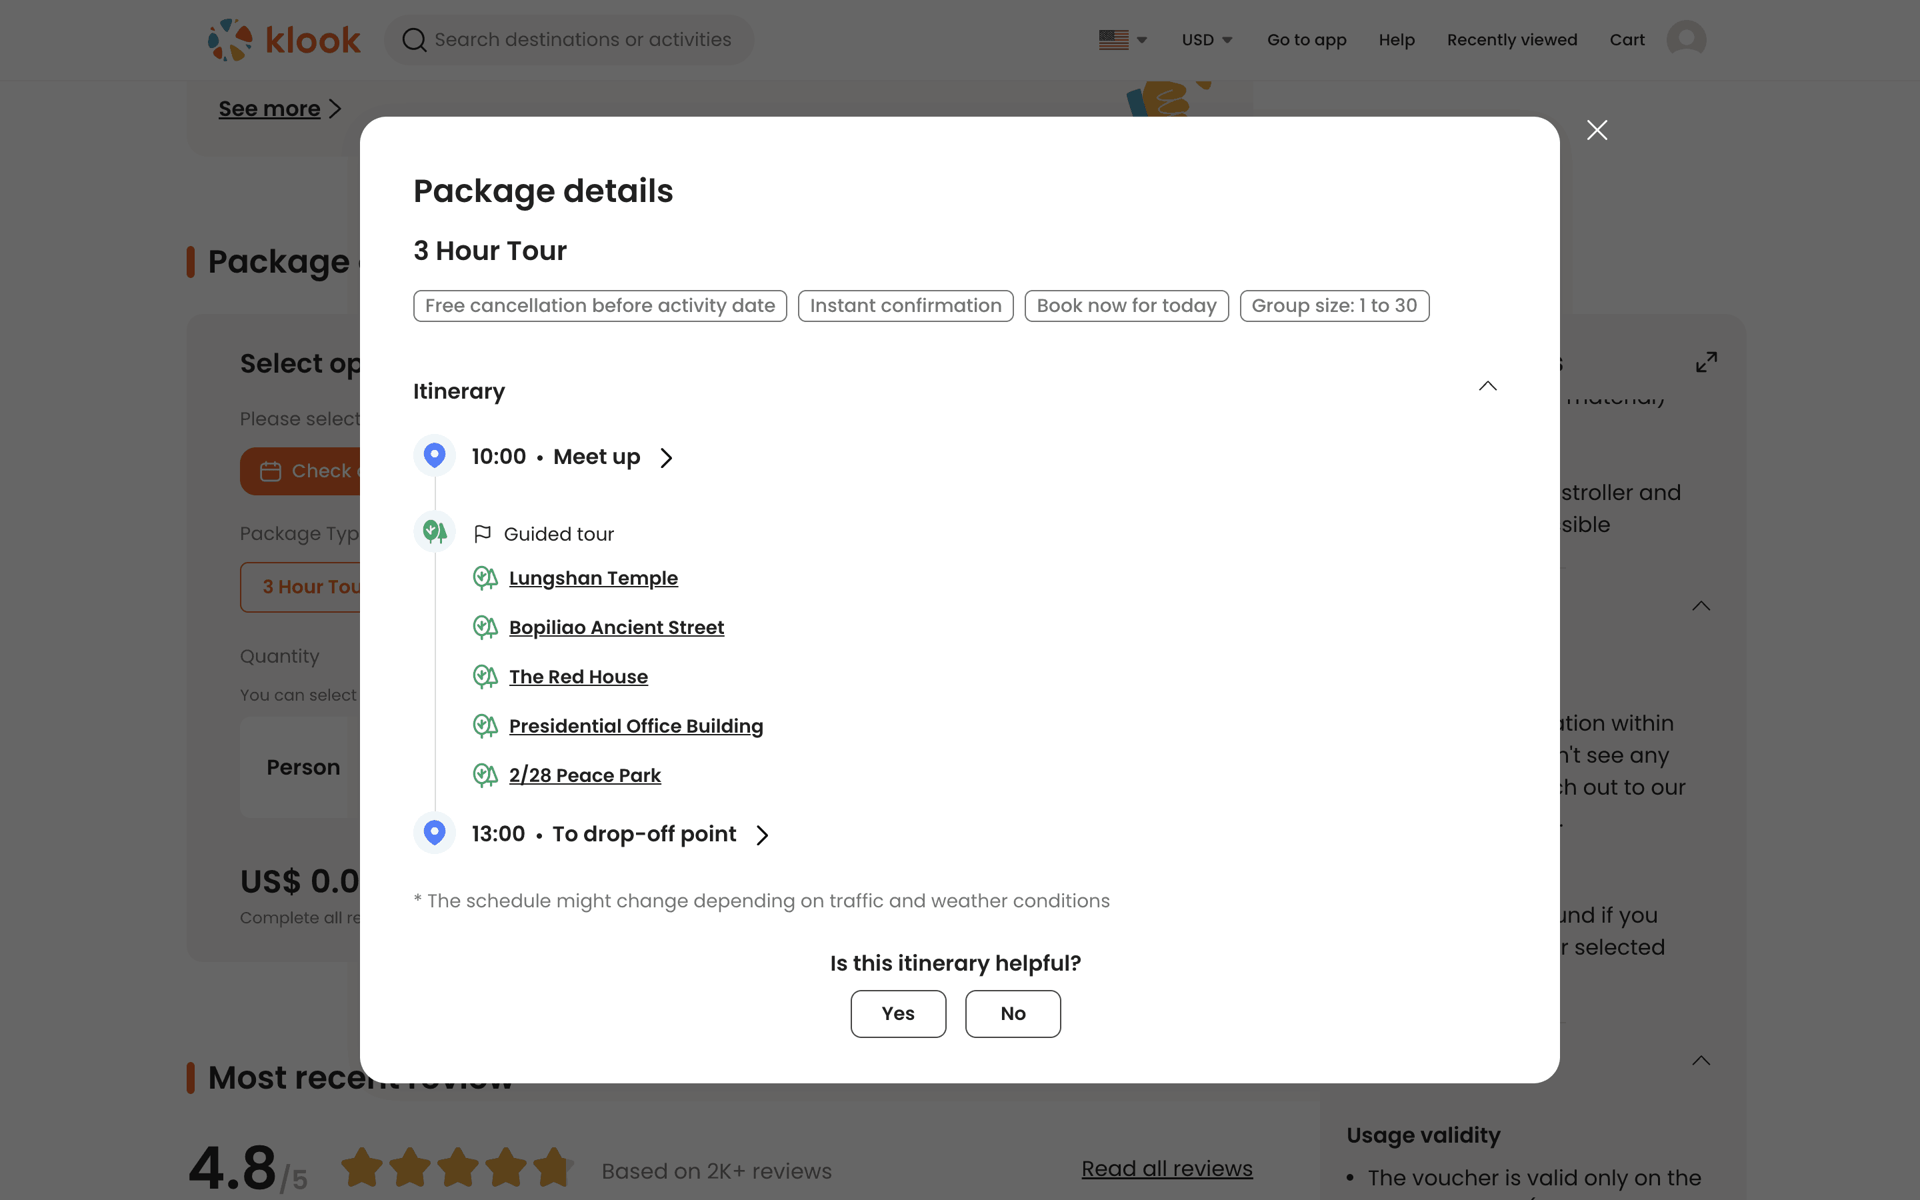The height and width of the screenshot is (1200, 1920).
Task: Click the guided tour tree icon
Action: tap(434, 532)
